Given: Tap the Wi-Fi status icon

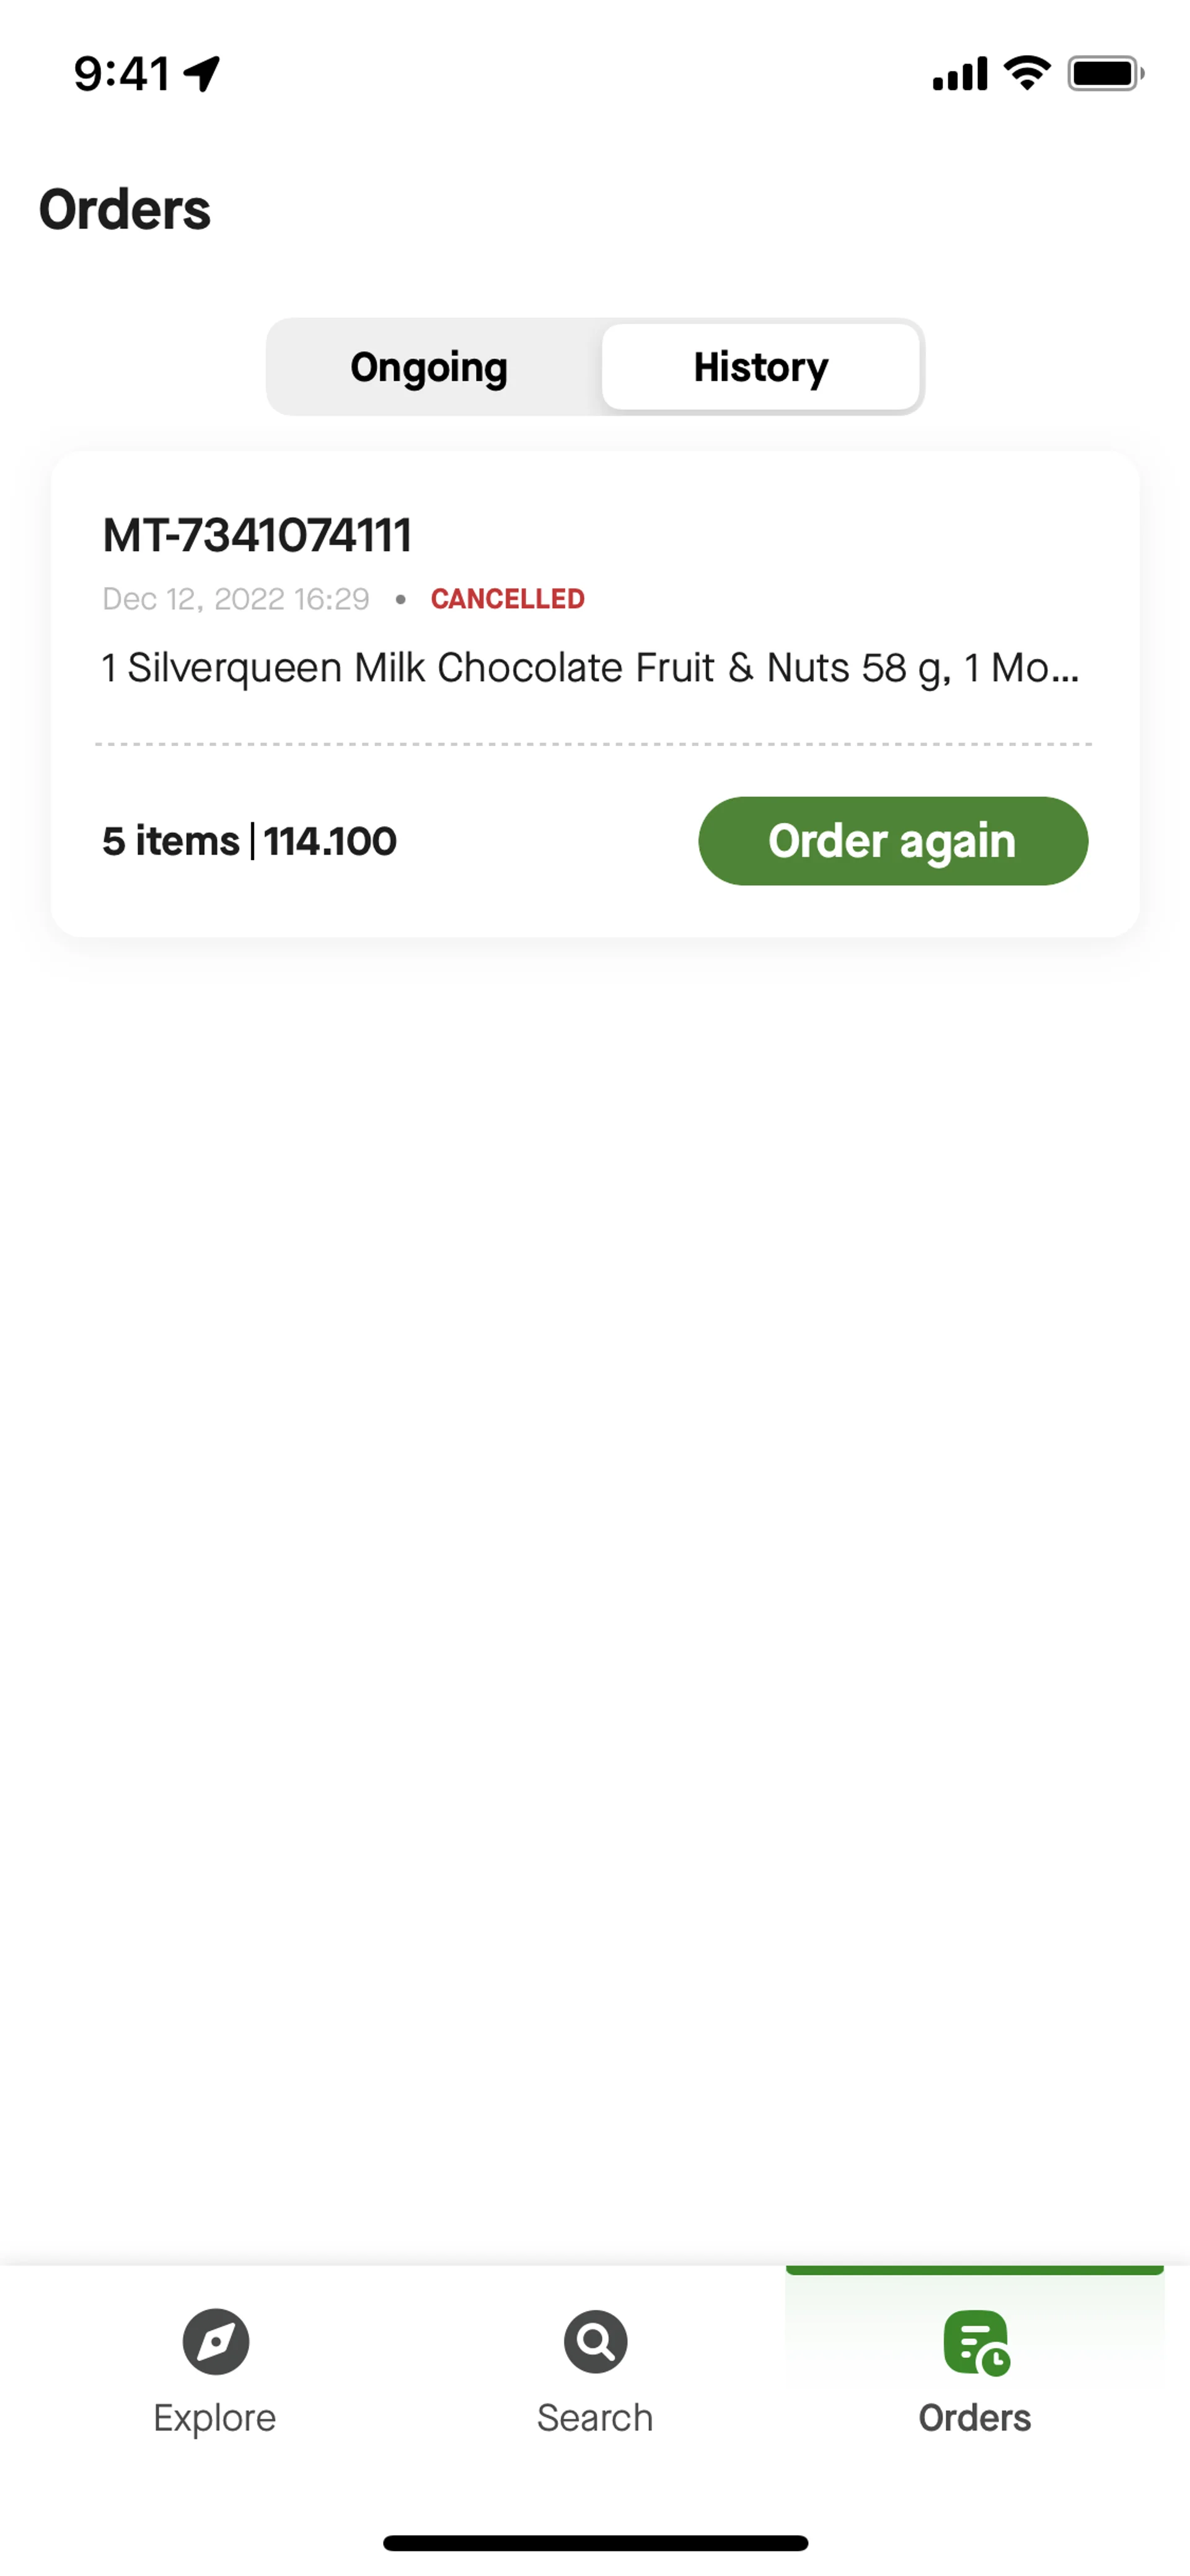Looking at the screenshot, I should (1027, 73).
